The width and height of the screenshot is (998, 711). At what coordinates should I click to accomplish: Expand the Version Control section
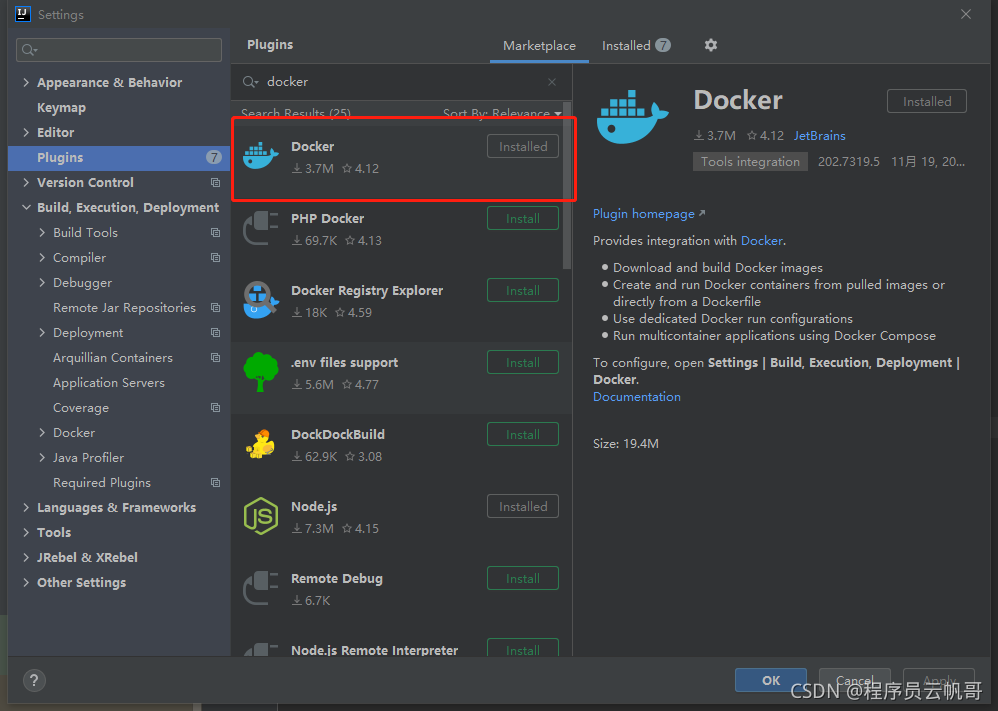[x=26, y=183]
